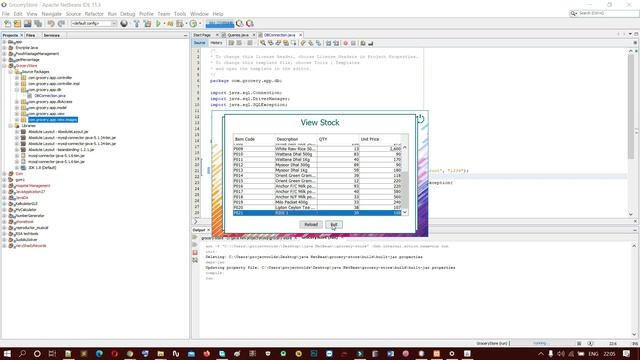Click the Unit Price column header
The height and width of the screenshot is (360, 640).
[380, 139]
